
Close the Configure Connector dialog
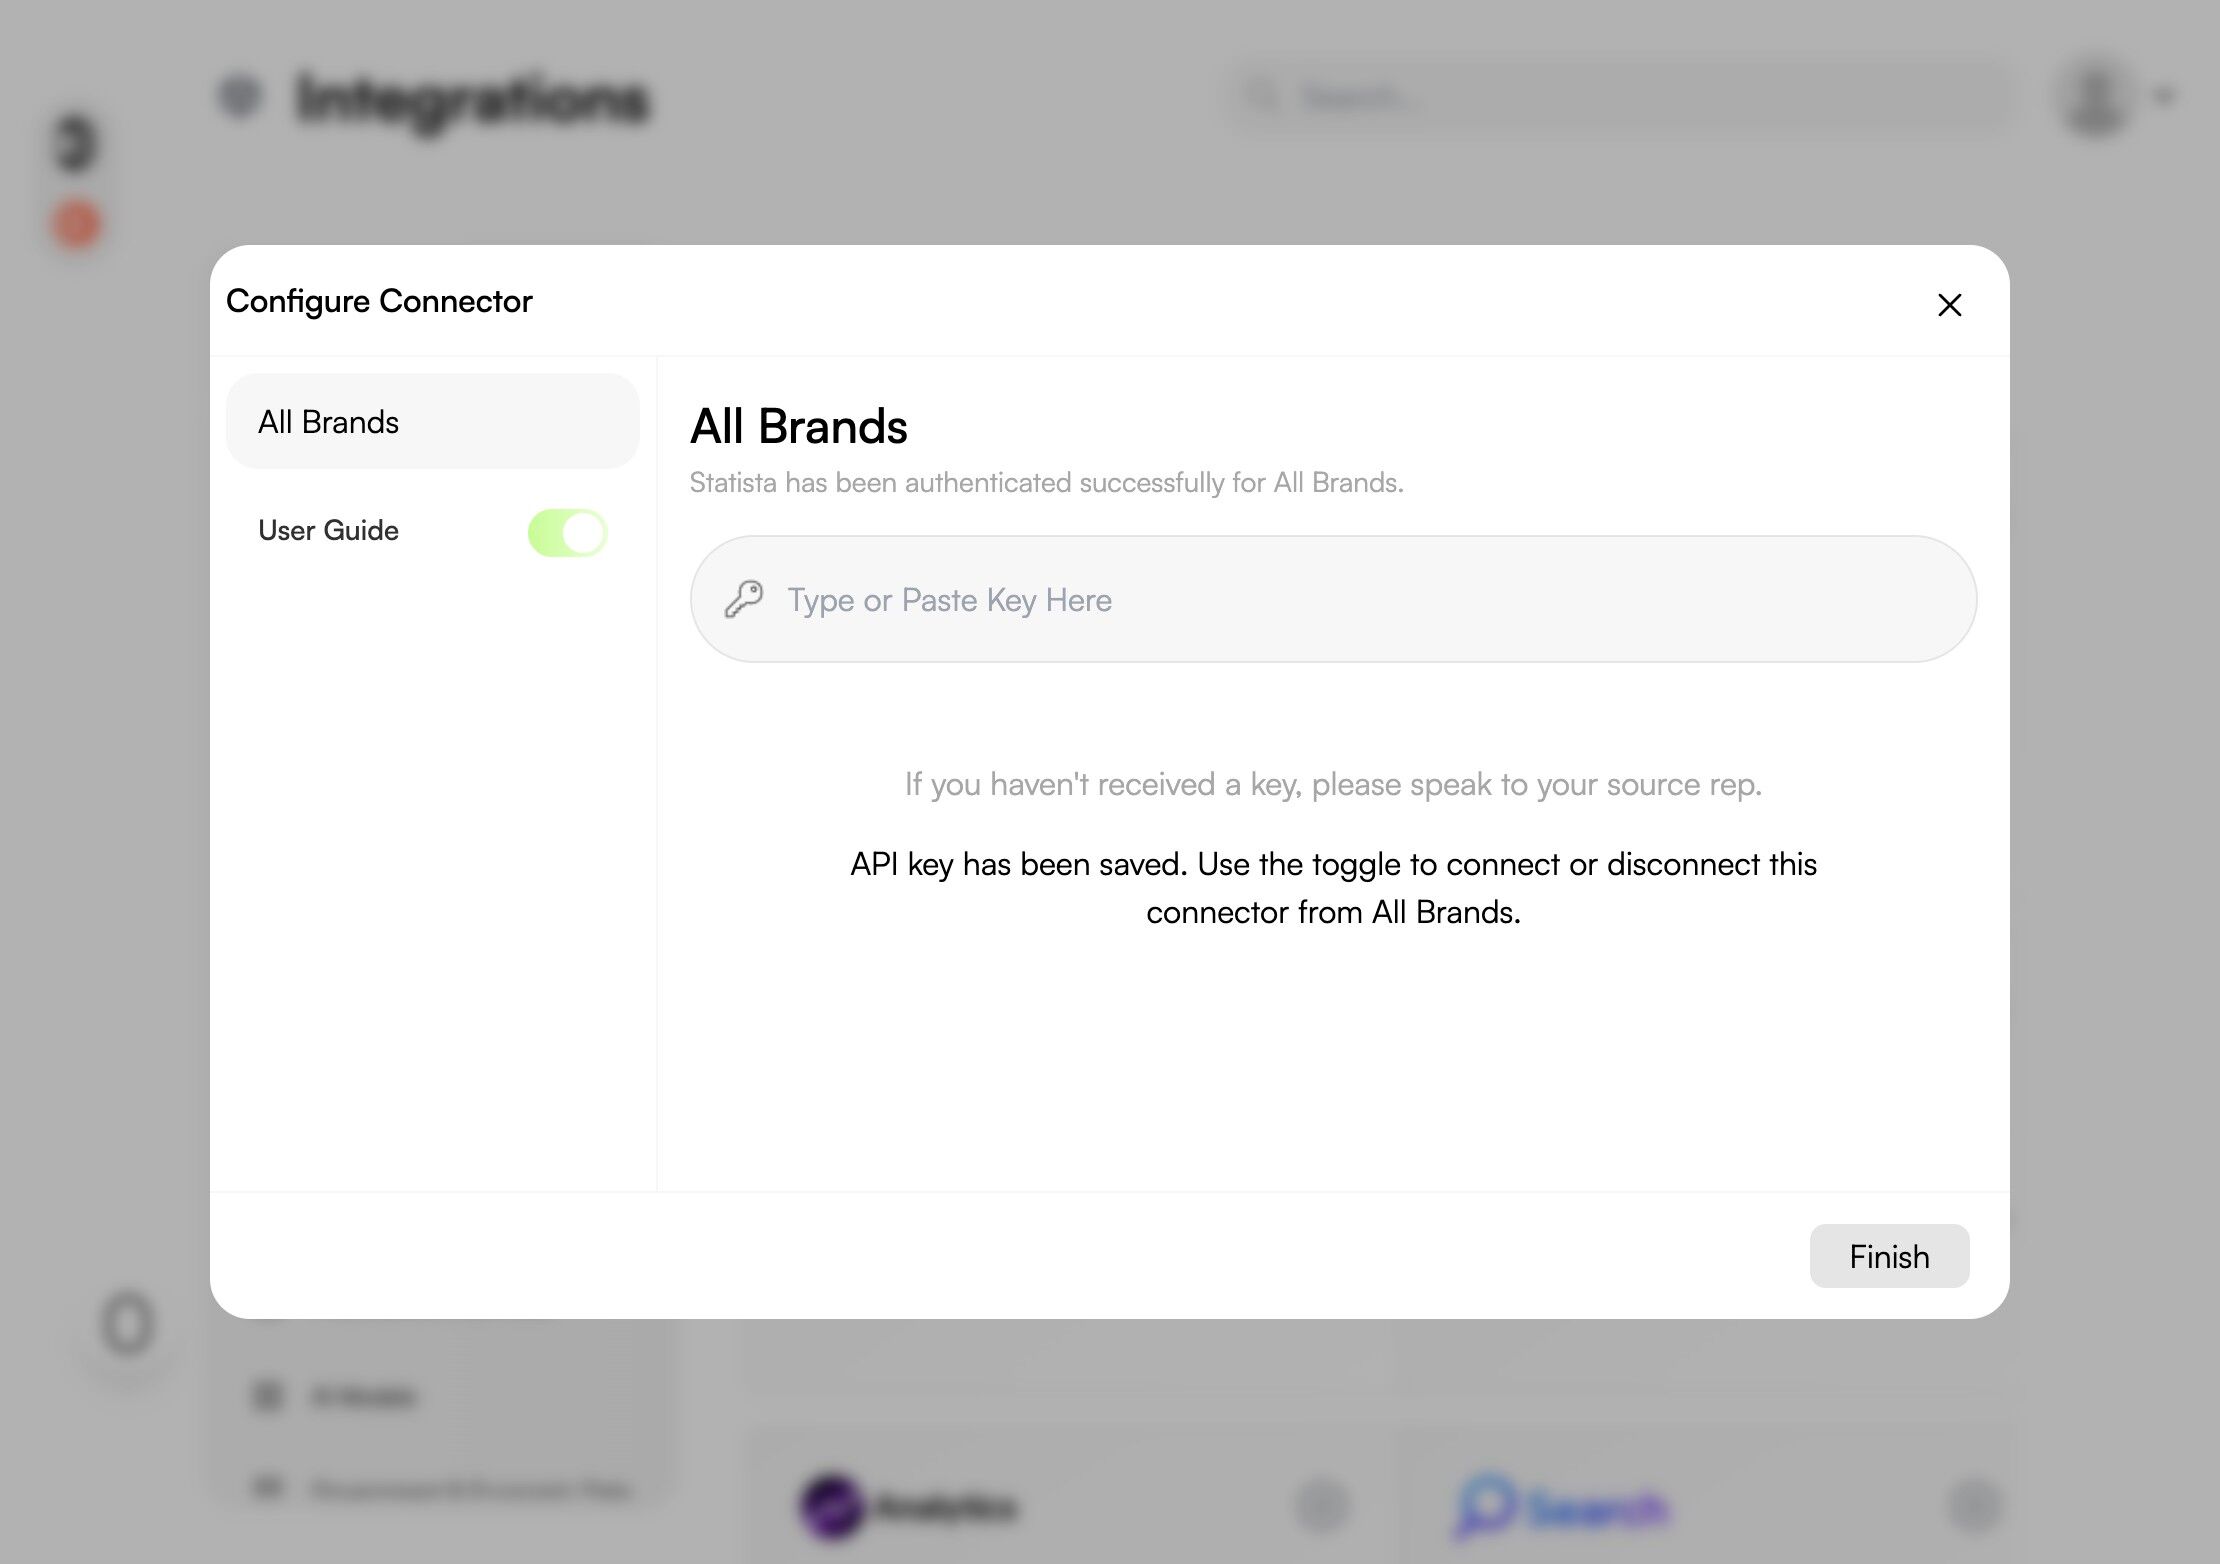tap(1949, 305)
